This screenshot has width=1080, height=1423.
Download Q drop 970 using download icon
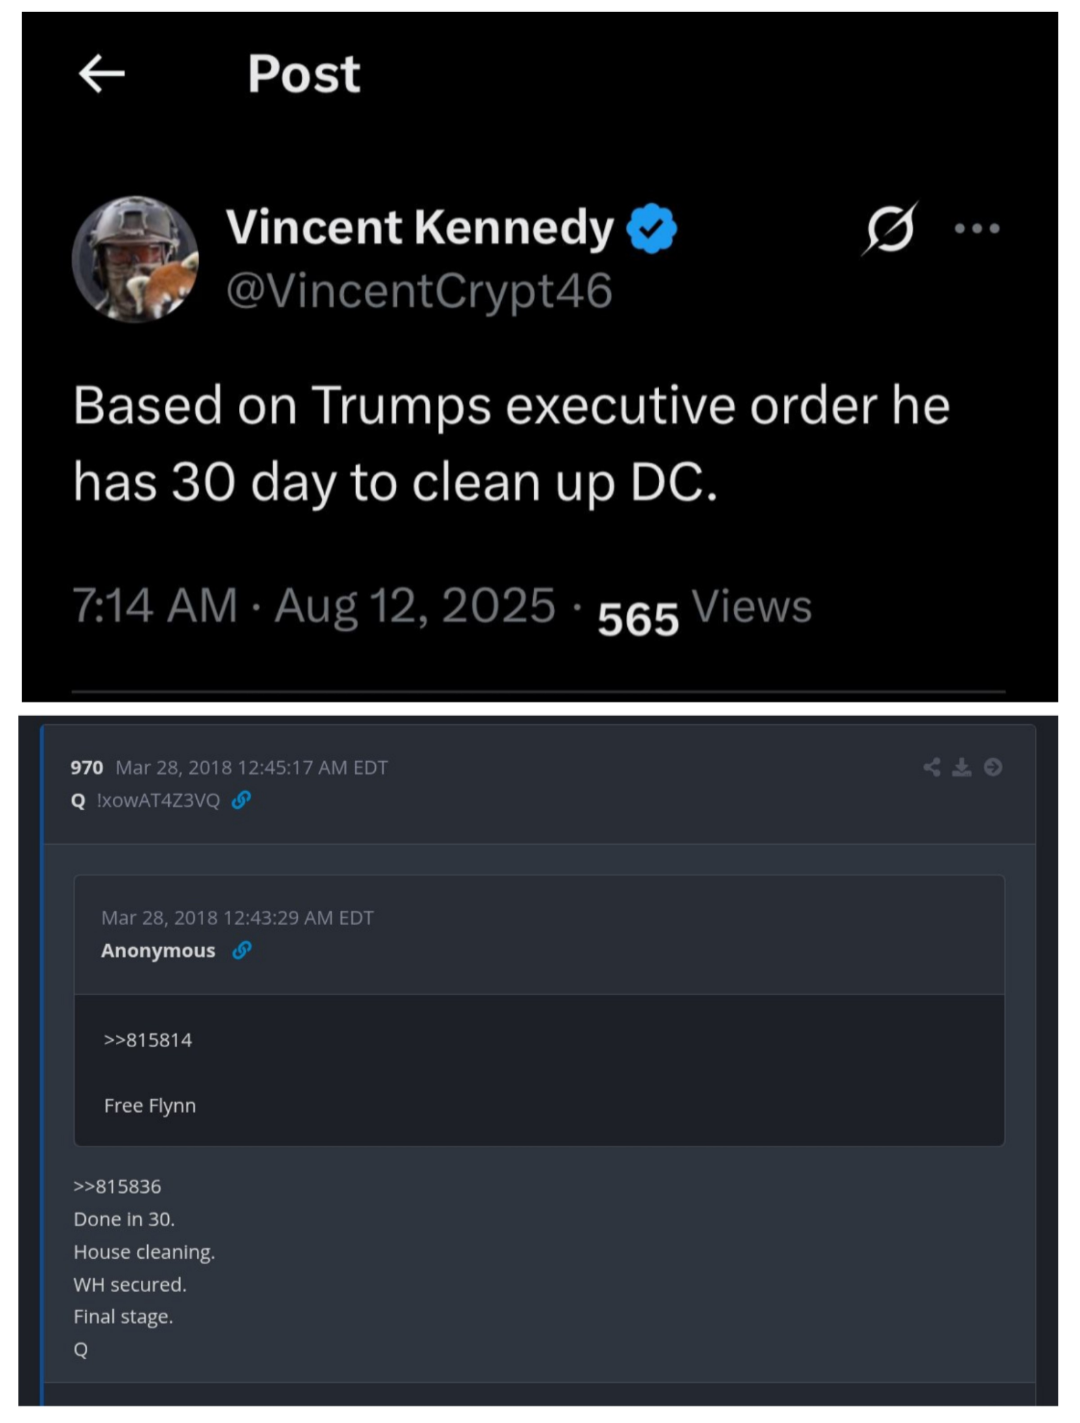(962, 767)
